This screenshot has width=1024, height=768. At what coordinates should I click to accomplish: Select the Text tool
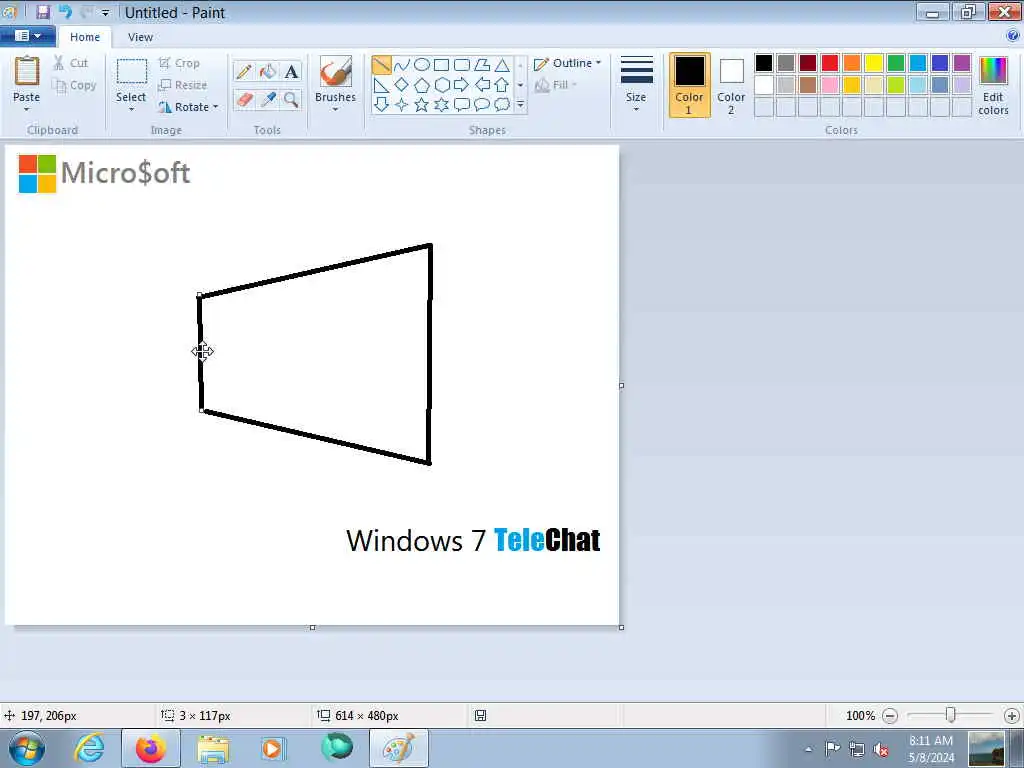tap(291, 71)
